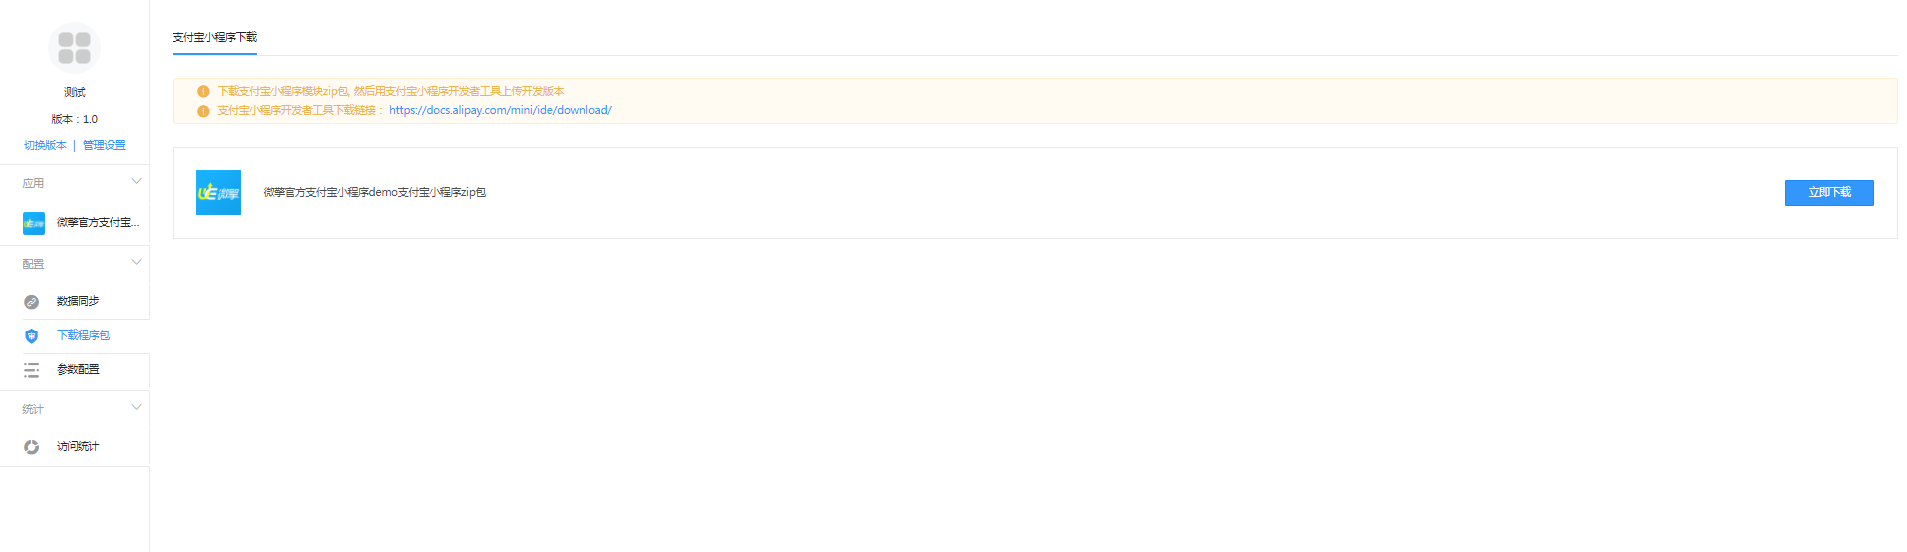Click the 测试 app name text

[x=75, y=92]
